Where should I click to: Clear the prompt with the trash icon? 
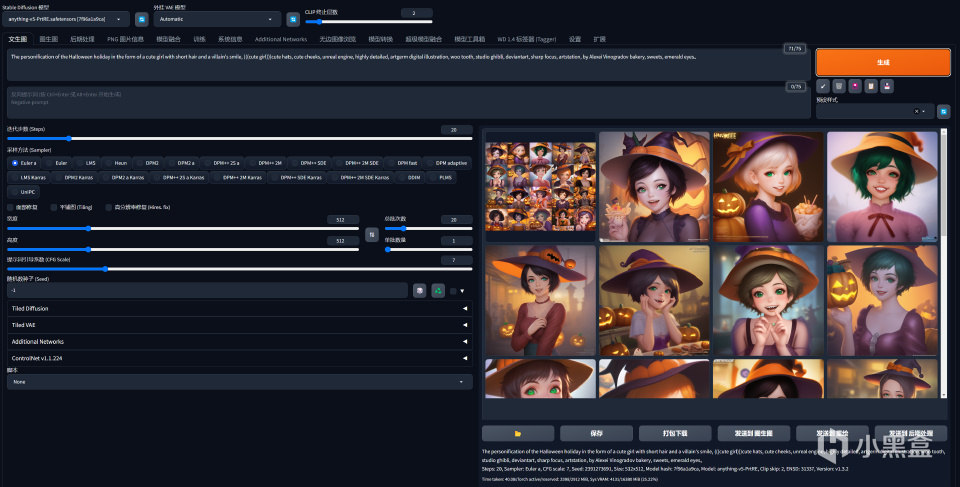tap(839, 86)
